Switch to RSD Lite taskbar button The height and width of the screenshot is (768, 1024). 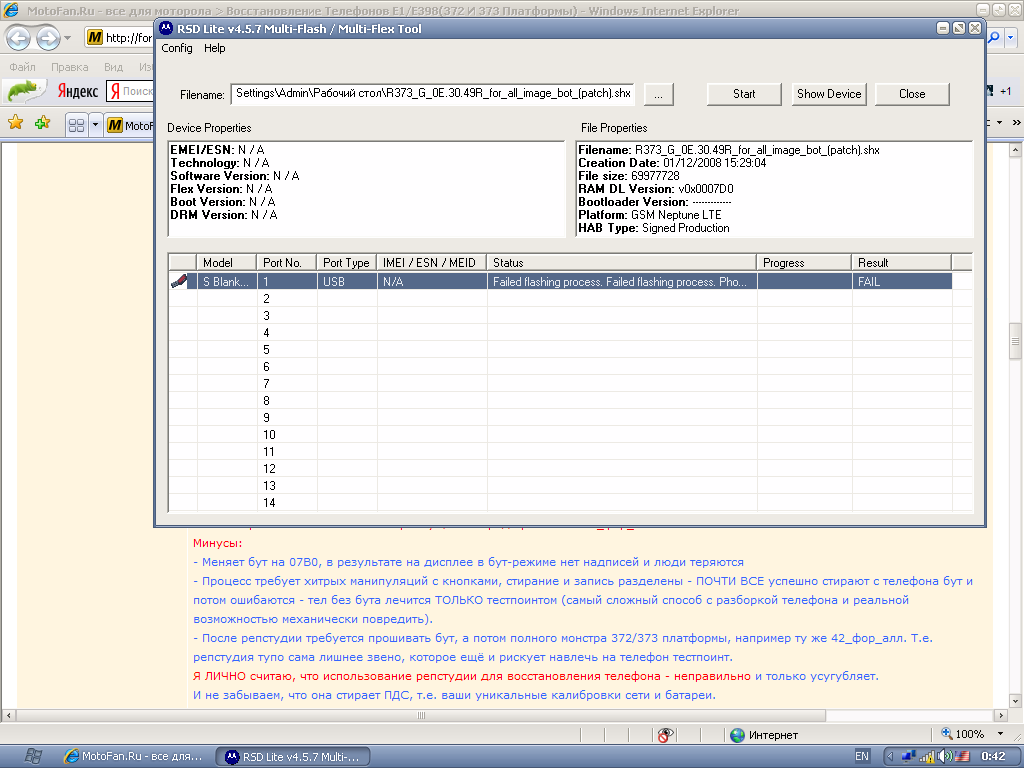point(293,757)
